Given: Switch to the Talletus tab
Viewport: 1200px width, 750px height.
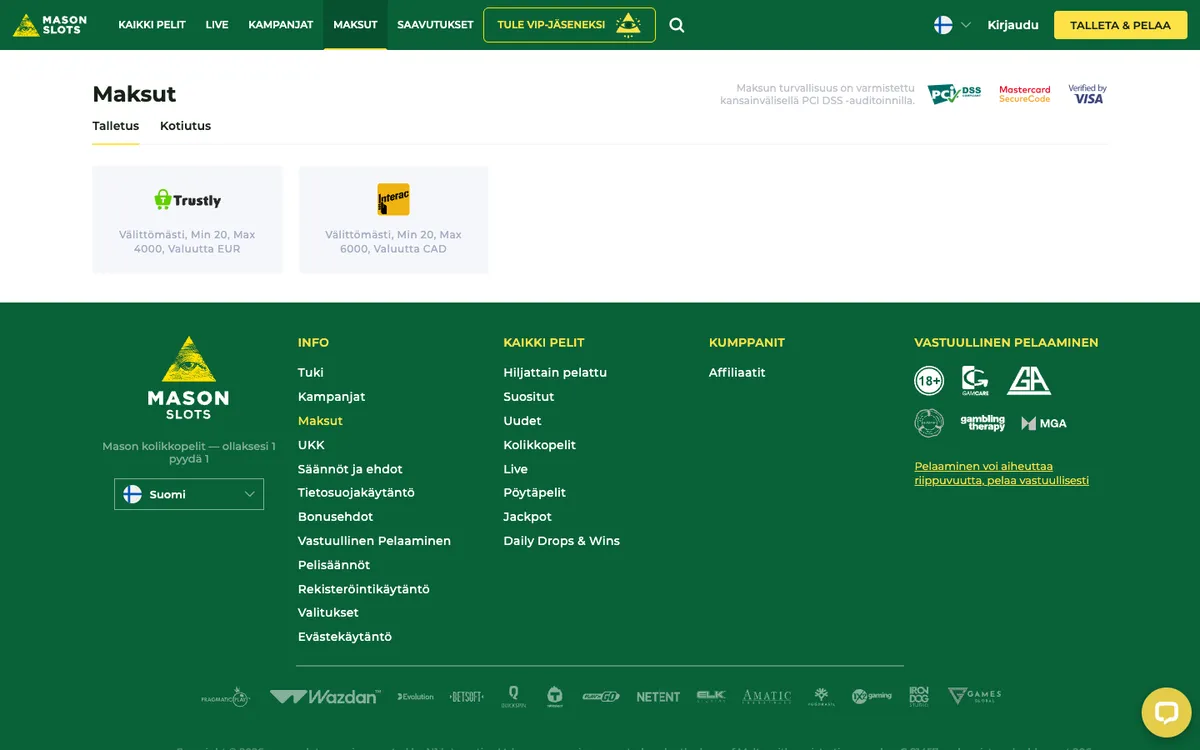Looking at the screenshot, I should 116,126.
